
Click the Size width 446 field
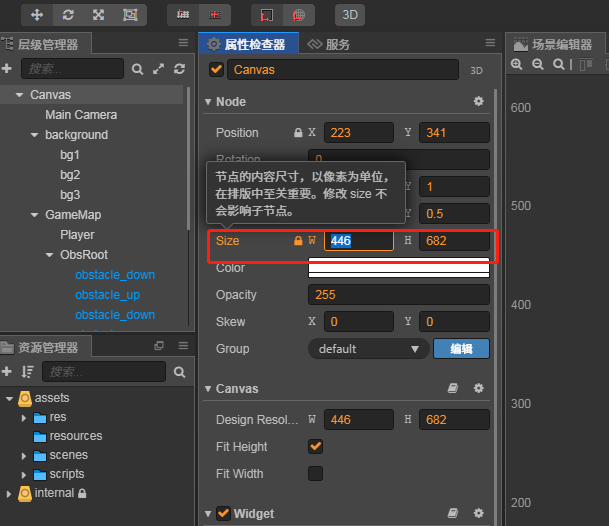click(359, 241)
